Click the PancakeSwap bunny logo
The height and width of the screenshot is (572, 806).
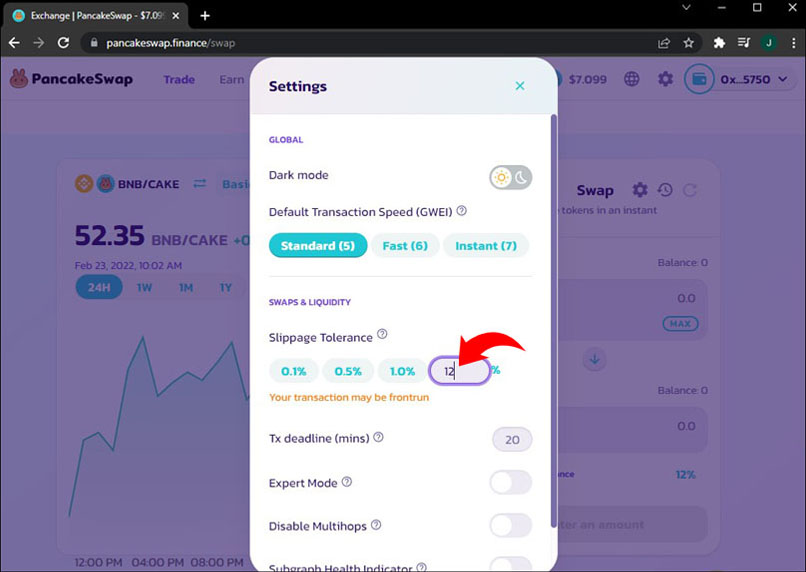pos(19,79)
